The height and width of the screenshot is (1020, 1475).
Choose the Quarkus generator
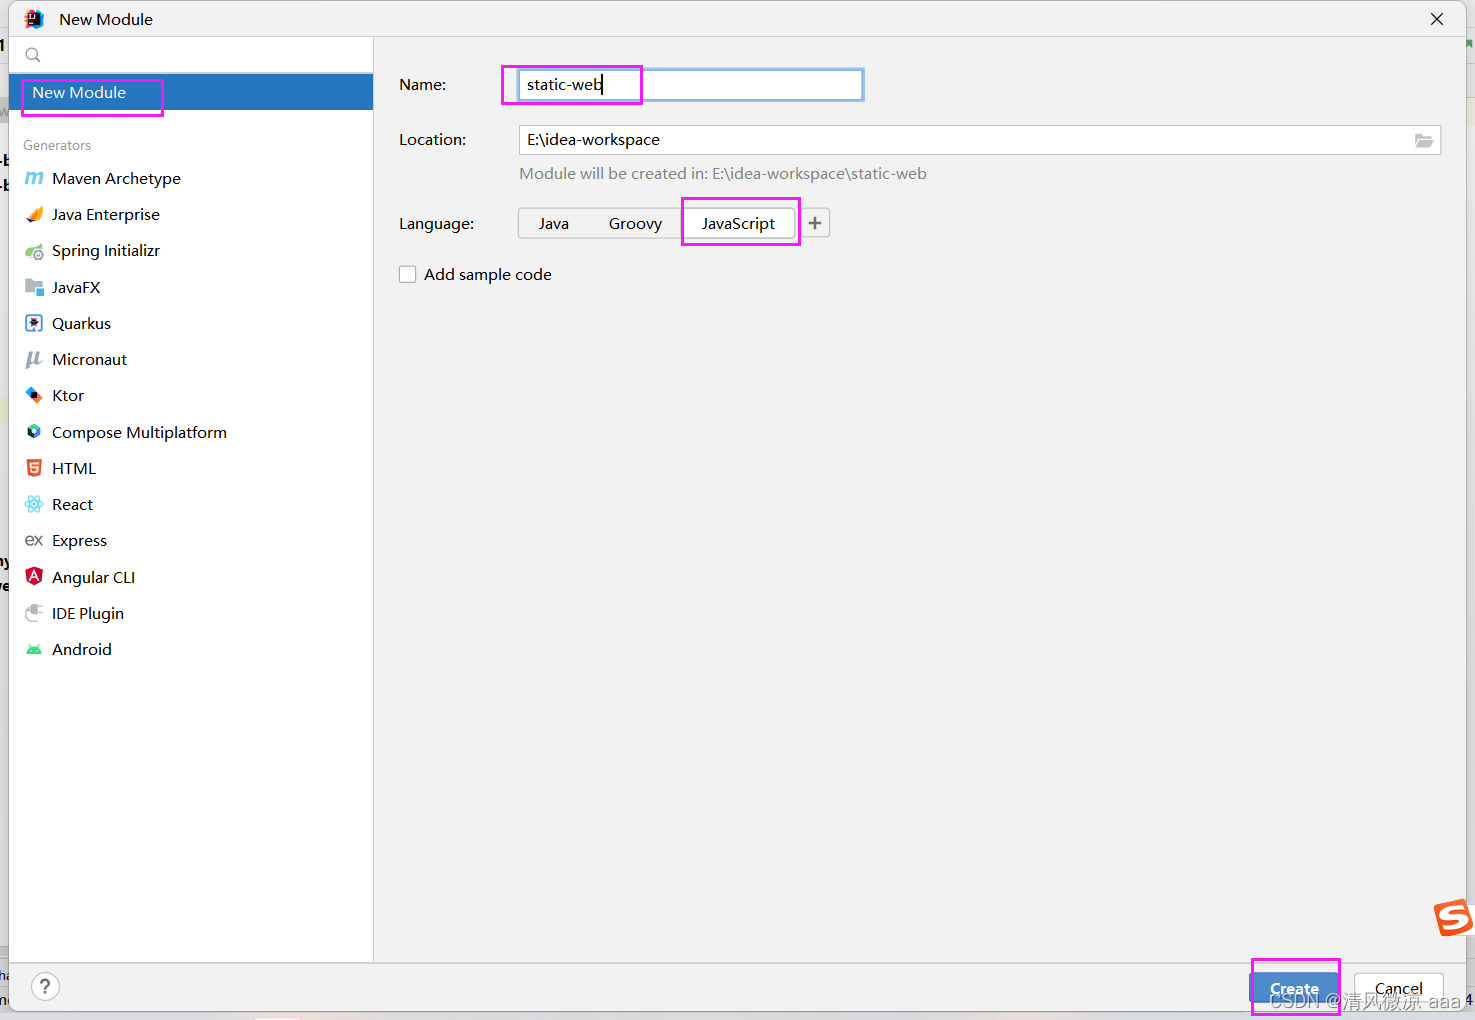(x=191, y=323)
